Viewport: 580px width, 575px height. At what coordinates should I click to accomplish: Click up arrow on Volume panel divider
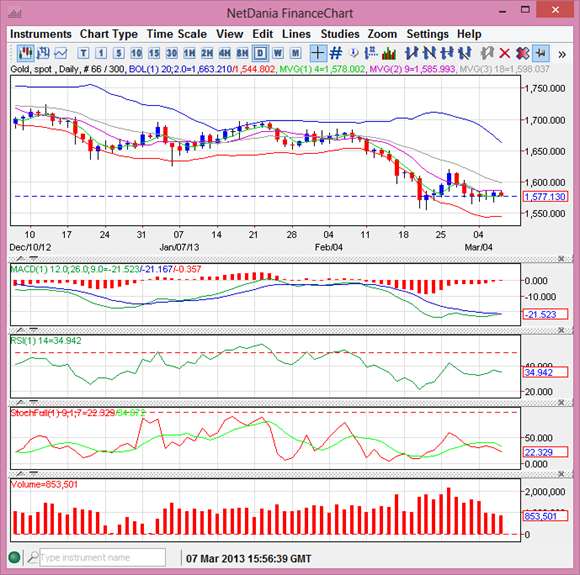tap(21, 474)
